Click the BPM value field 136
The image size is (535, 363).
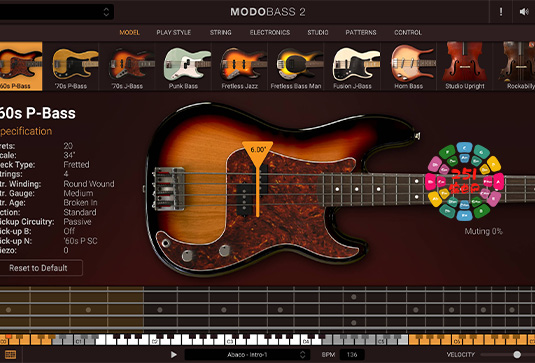(352, 355)
